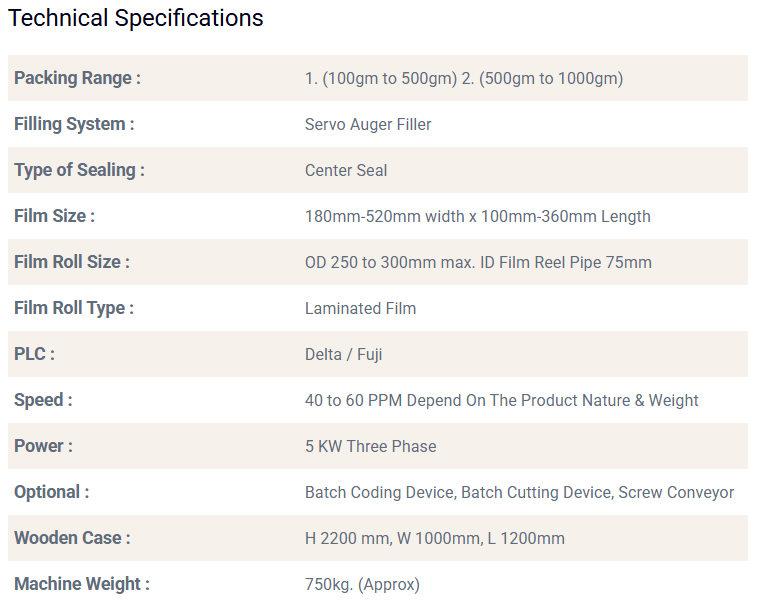Click the Filling System label
Viewport: 773px width, 603px height.
(74, 124)
